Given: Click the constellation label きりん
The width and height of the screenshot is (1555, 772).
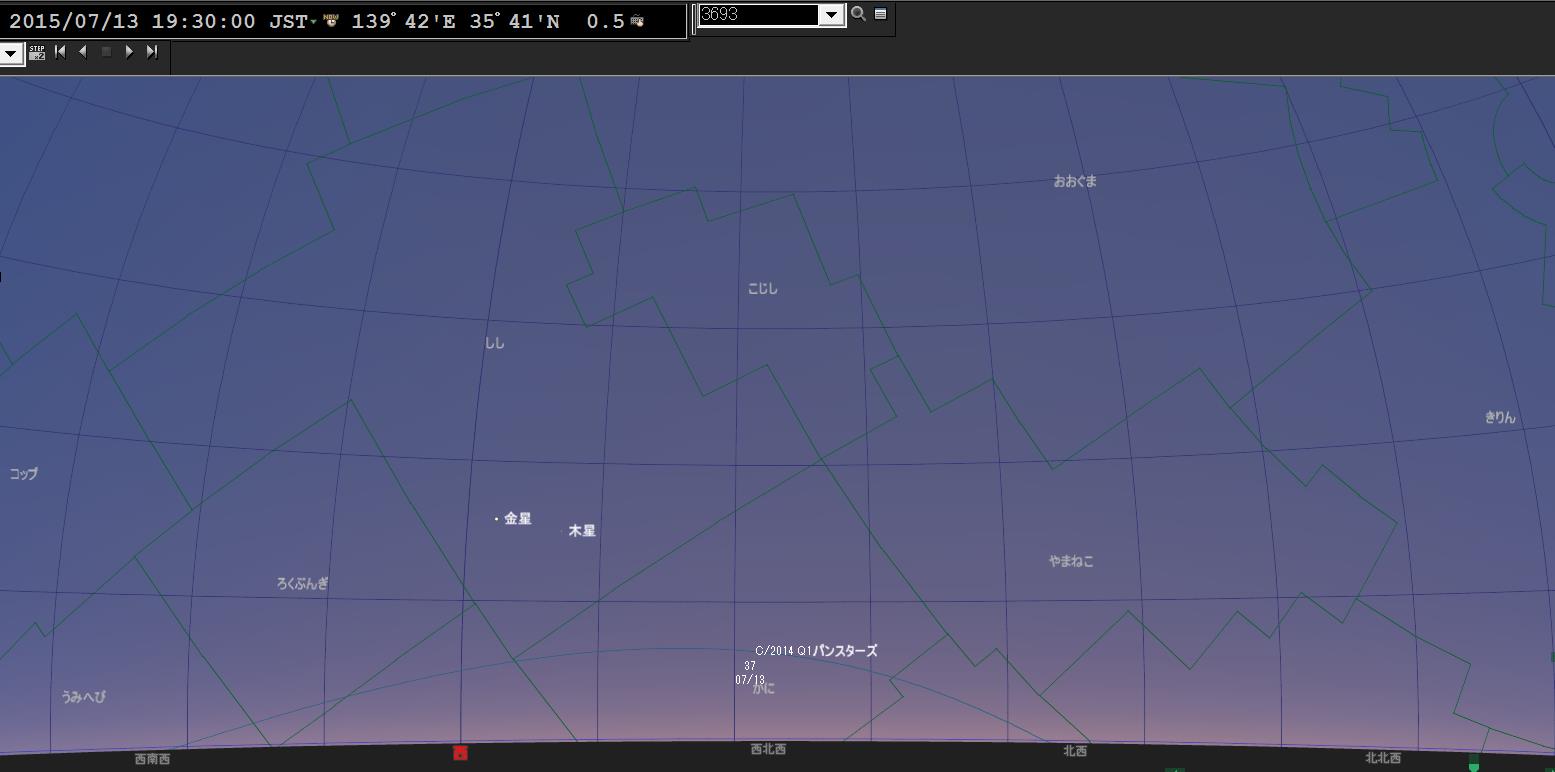Looking at the screenshot, I should [x=1500, y=418].
